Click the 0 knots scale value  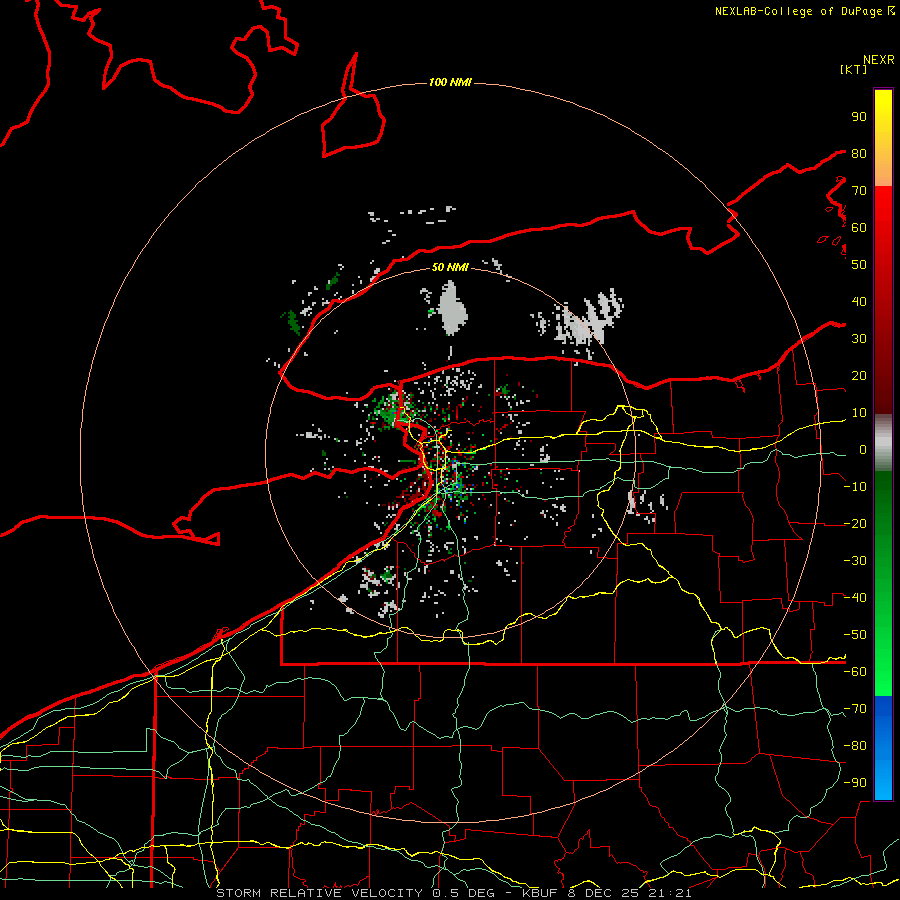(x=863, y=450)
